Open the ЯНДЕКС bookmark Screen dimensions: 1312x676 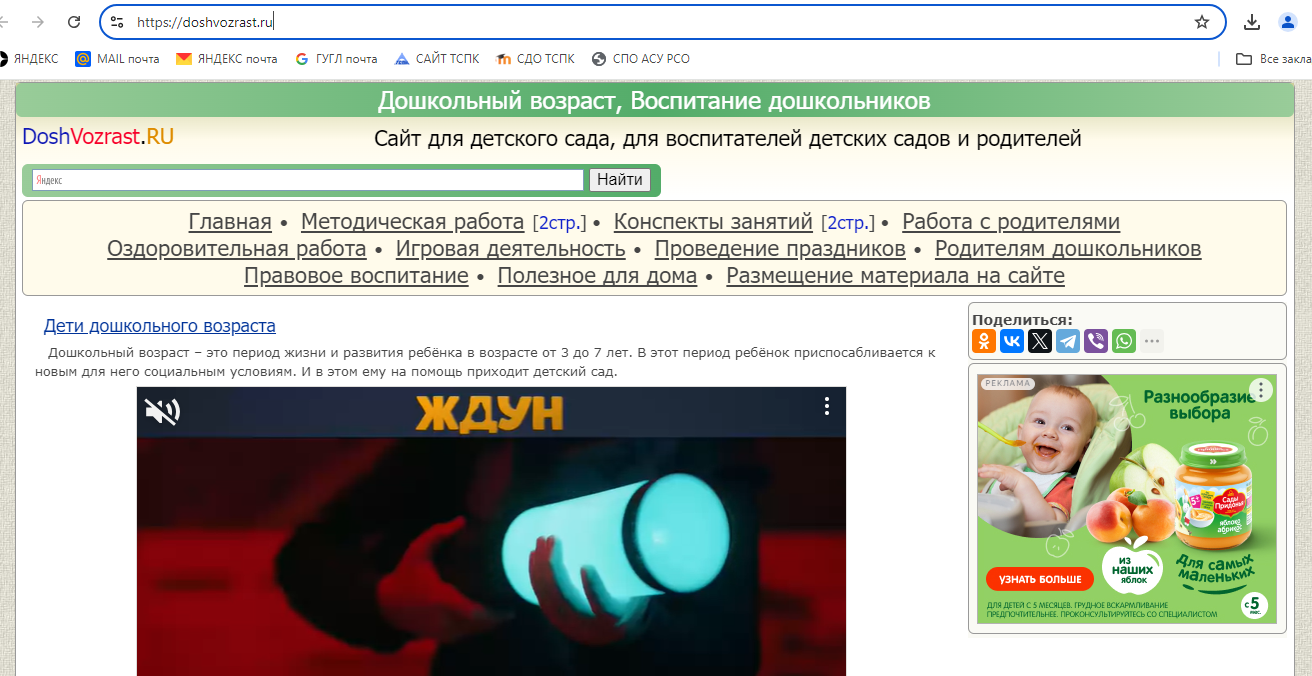pos(29,59)
